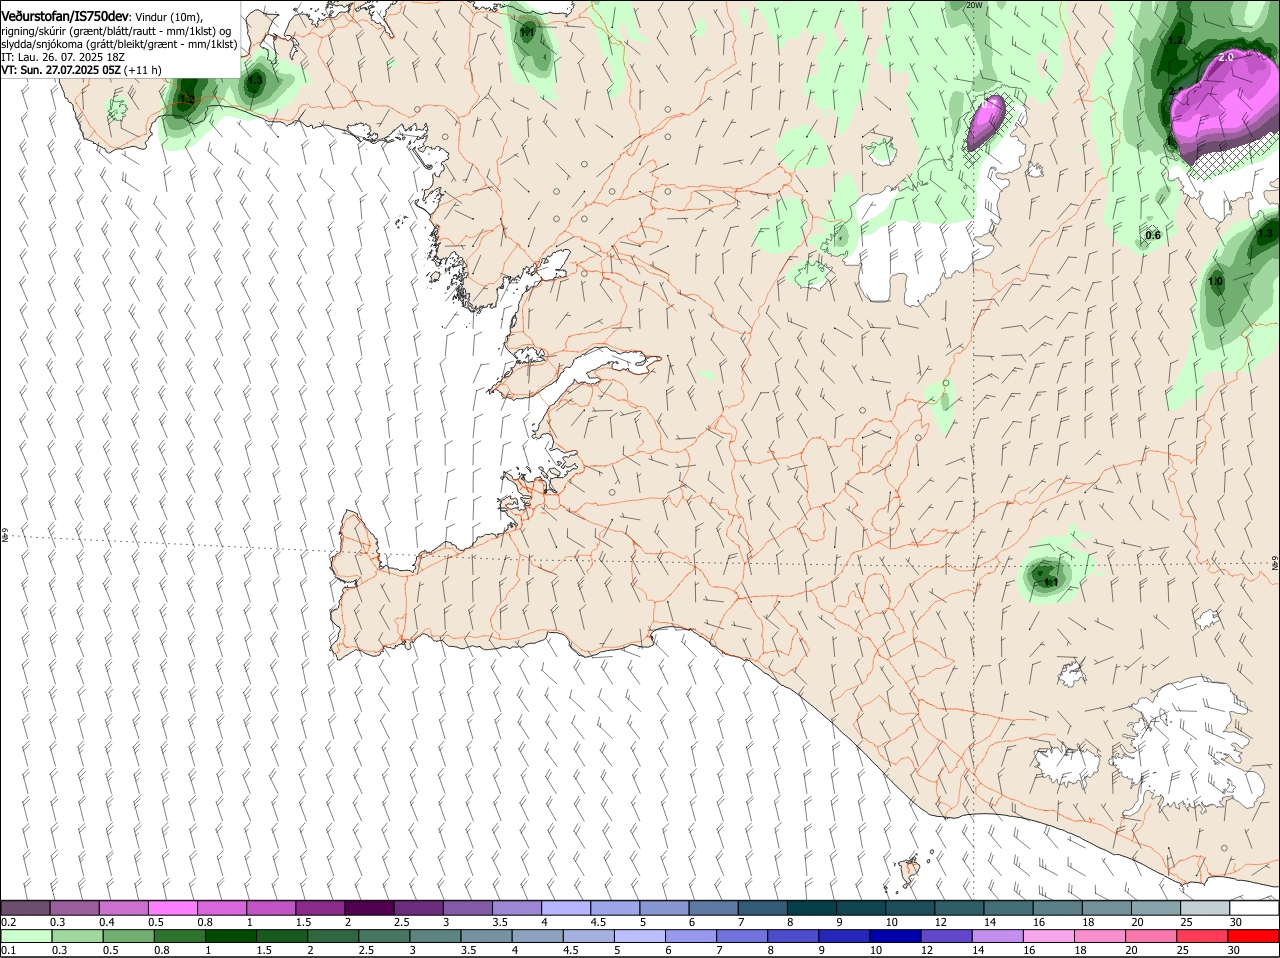Click the '1.1' label in the top green cell
The width and height of the screenshot is (1280, 958).
point(527,33)
